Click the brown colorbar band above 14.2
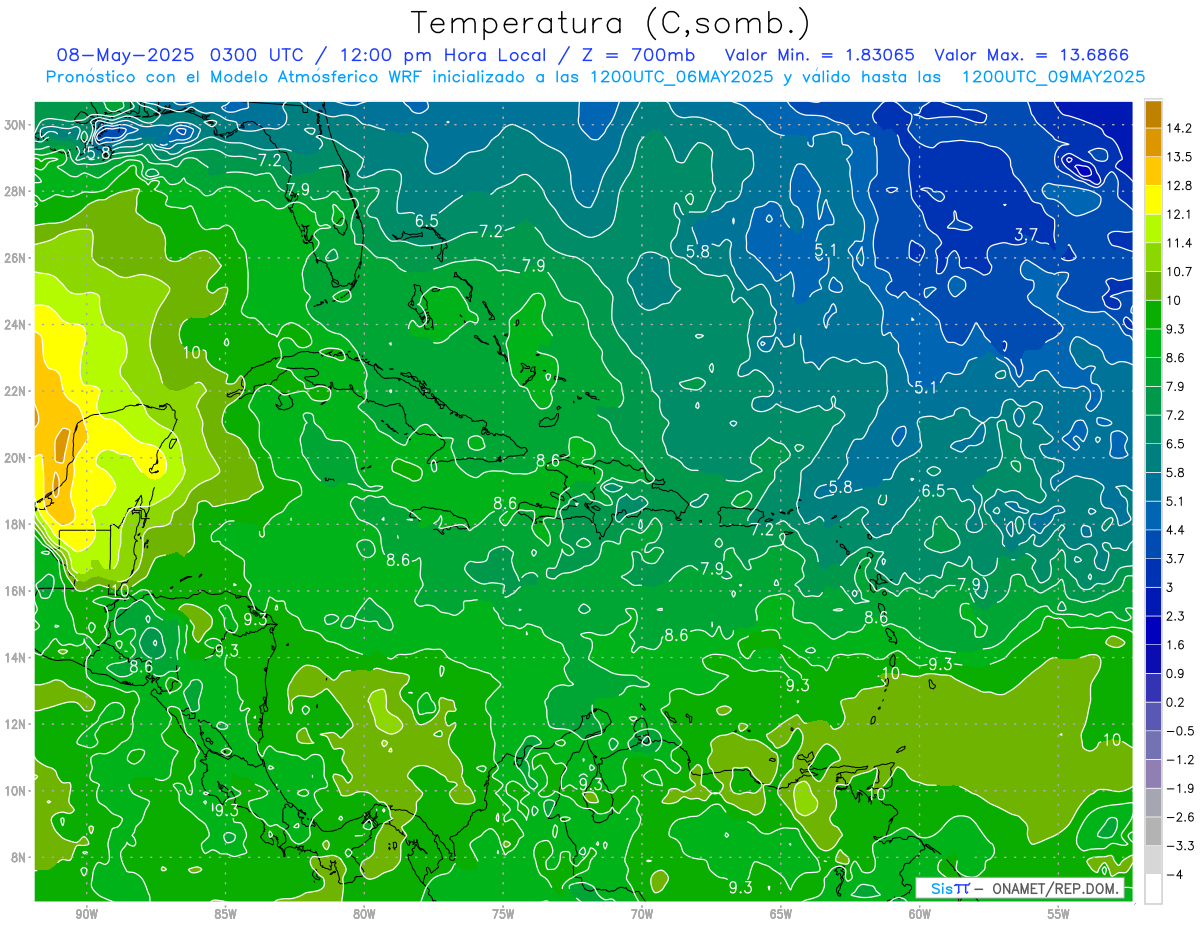 1153,114
